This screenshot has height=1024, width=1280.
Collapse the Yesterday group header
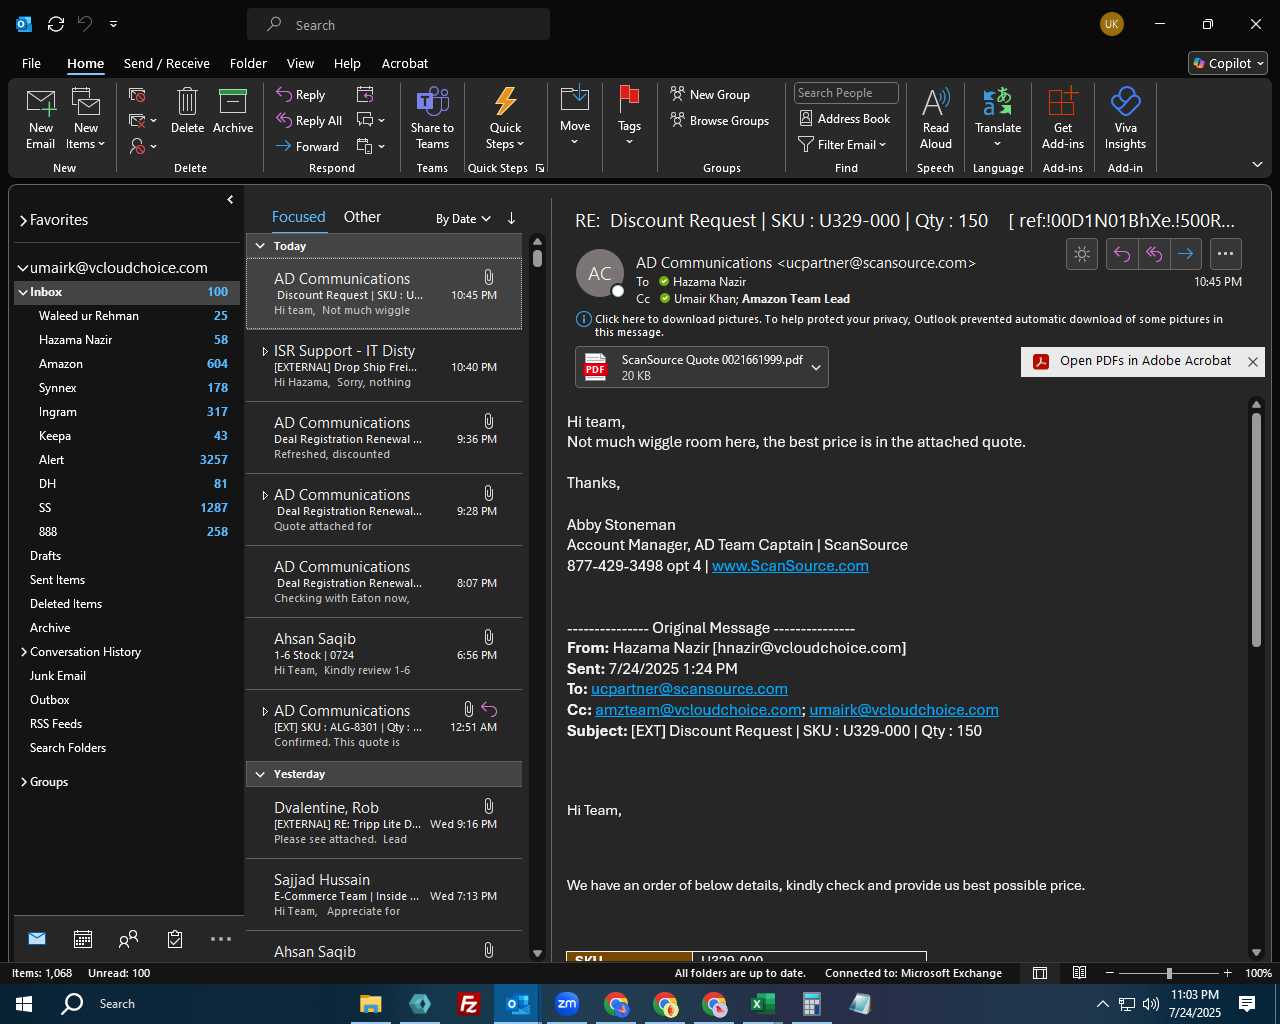pyautogui.click(x=260, y=774)
